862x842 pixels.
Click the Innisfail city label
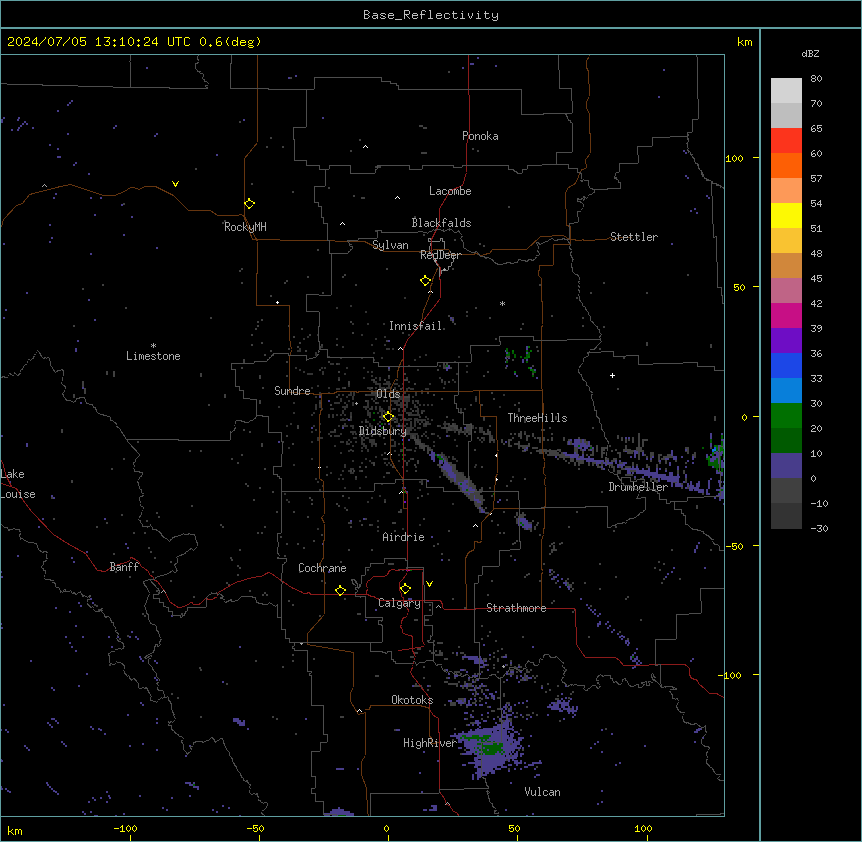[x=415, y=326]
